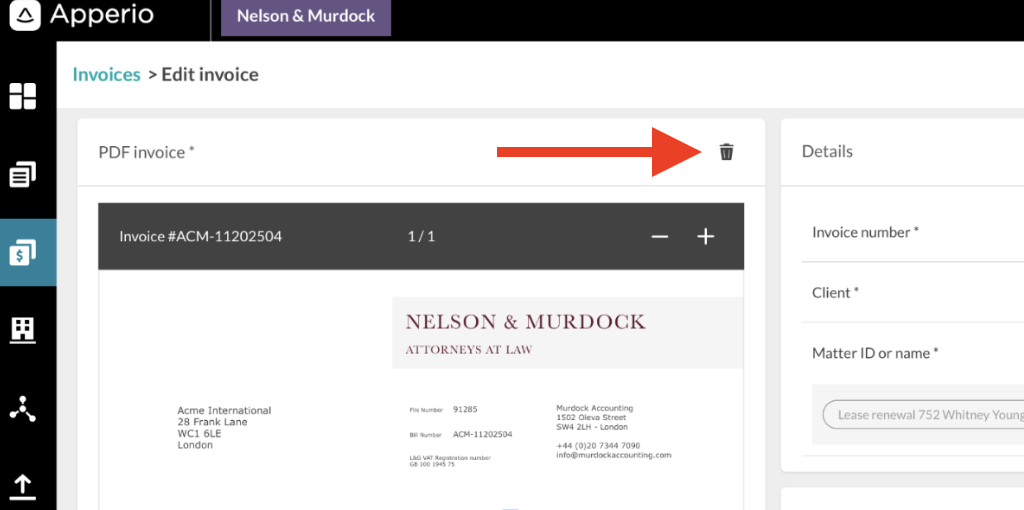Open the network nodes icon in sidebar
The image size is (1024, 510).
click(23, 408)
